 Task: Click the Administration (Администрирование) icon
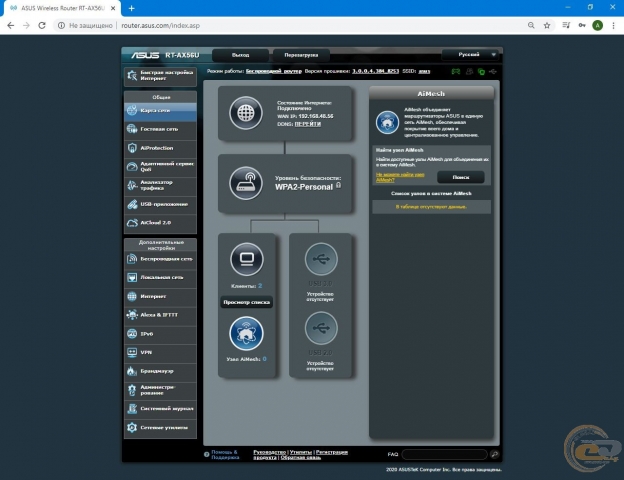click(132, 390)
